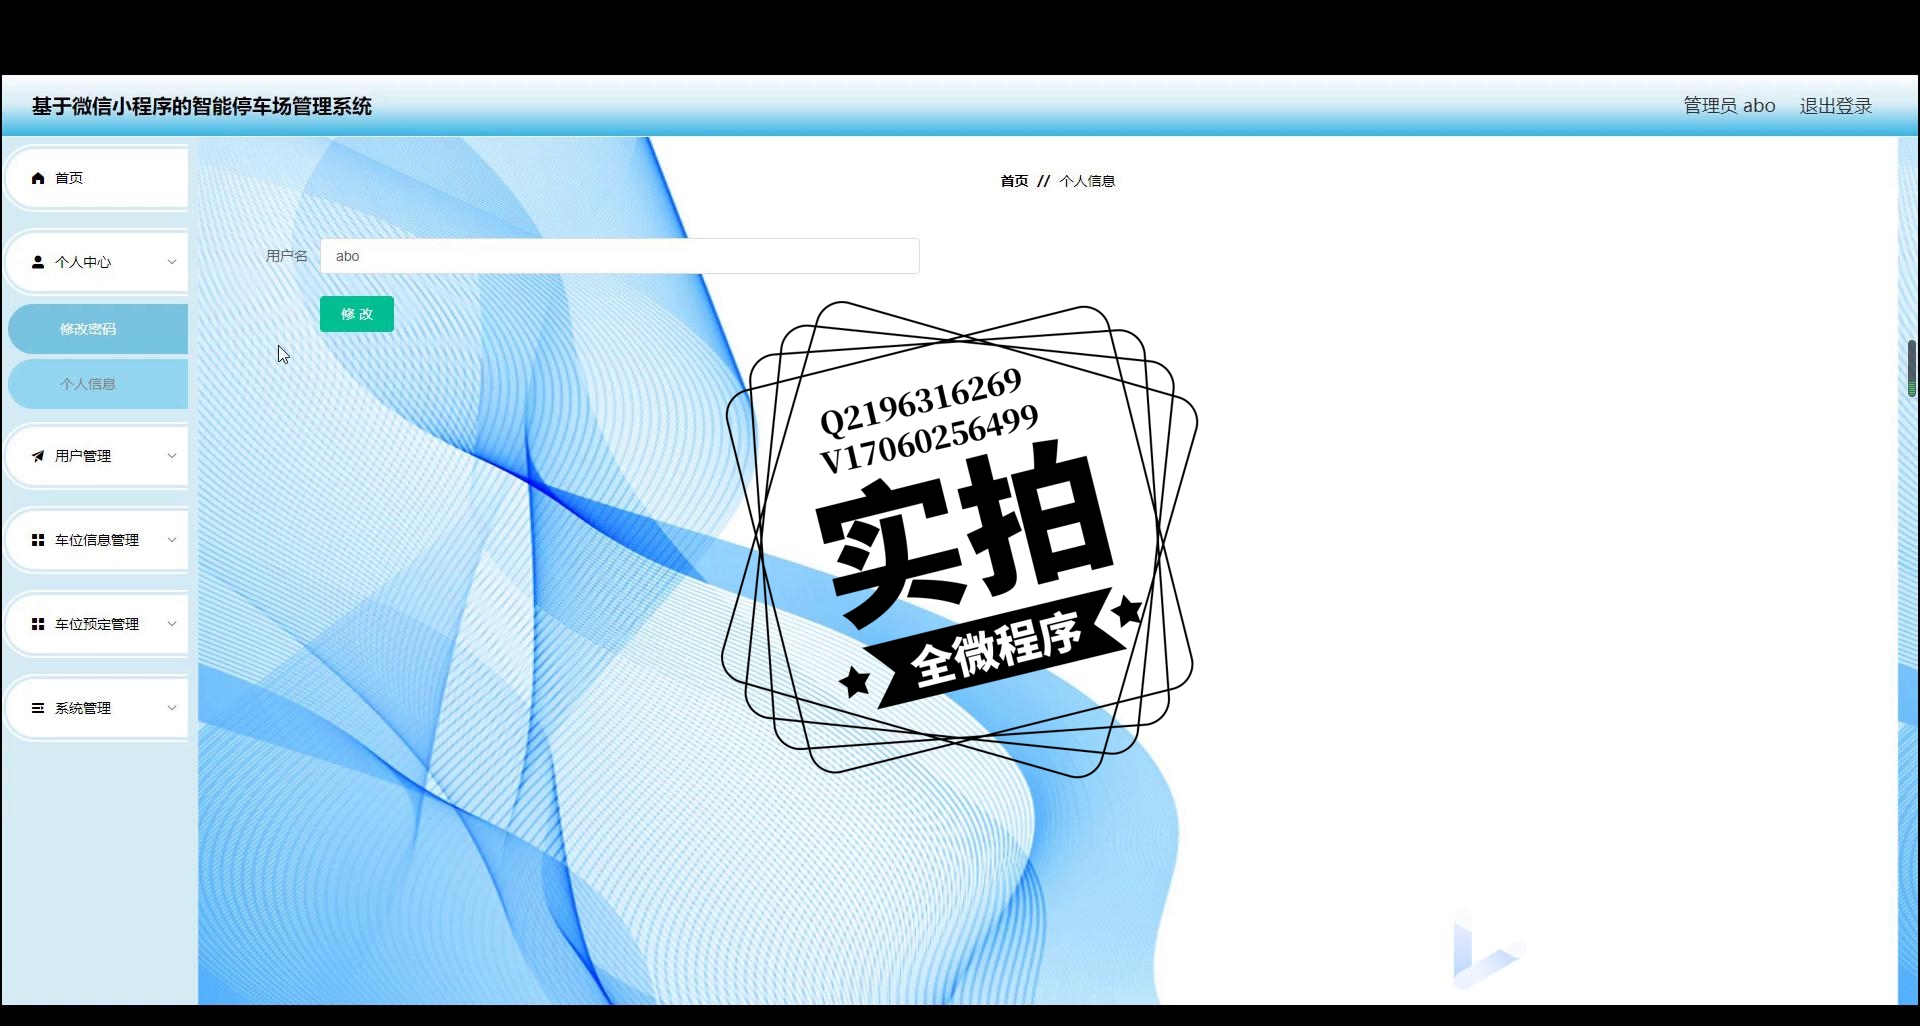Click the grid icon beside 车位信息管理
The image size is (1920, 1026).
[38, 540]
